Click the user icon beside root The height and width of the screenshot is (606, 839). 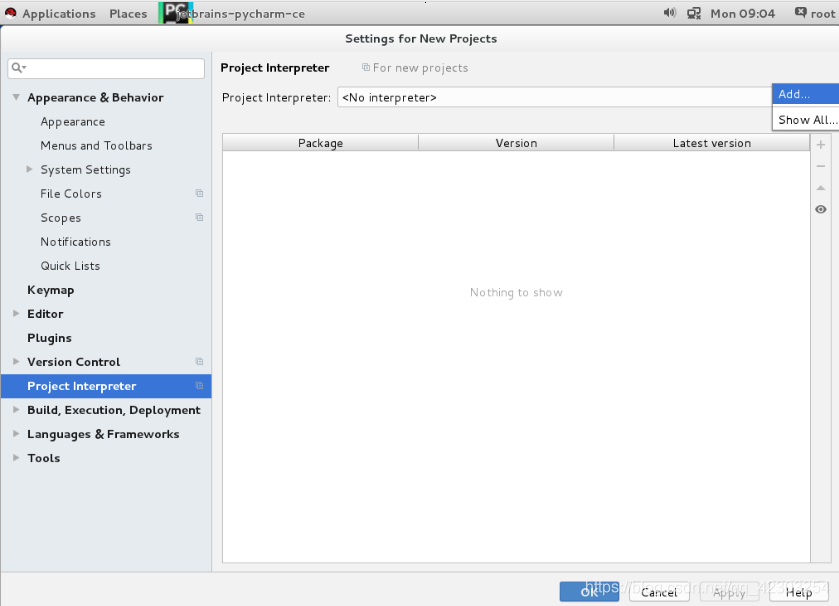click(800, 12)
